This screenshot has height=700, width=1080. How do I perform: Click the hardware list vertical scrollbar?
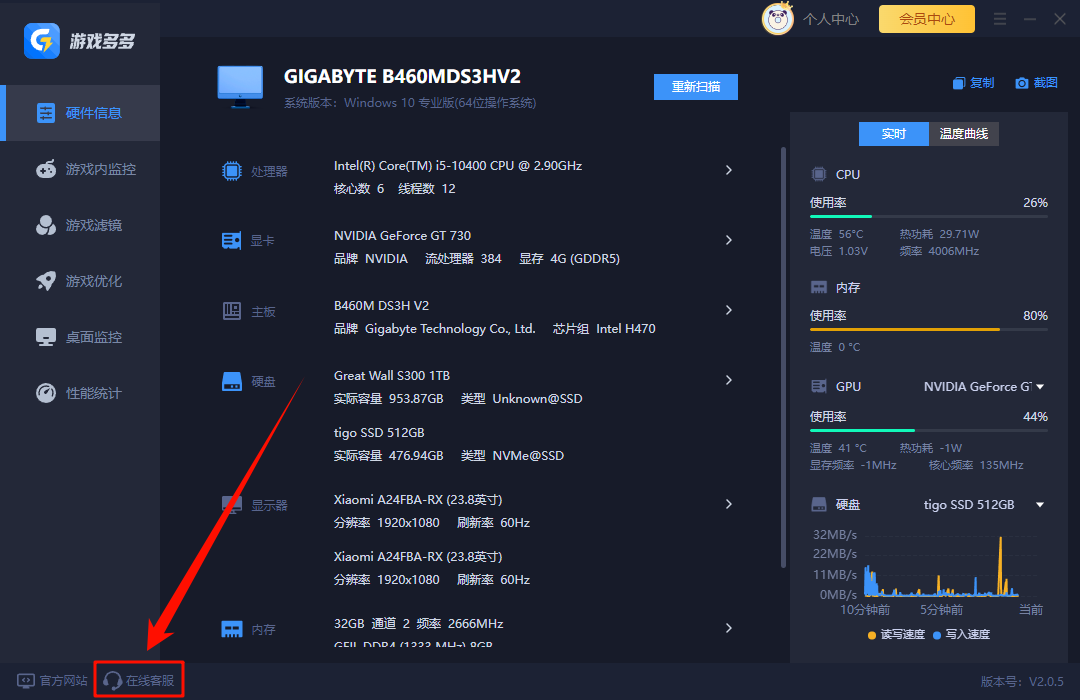tap(783, 350)
